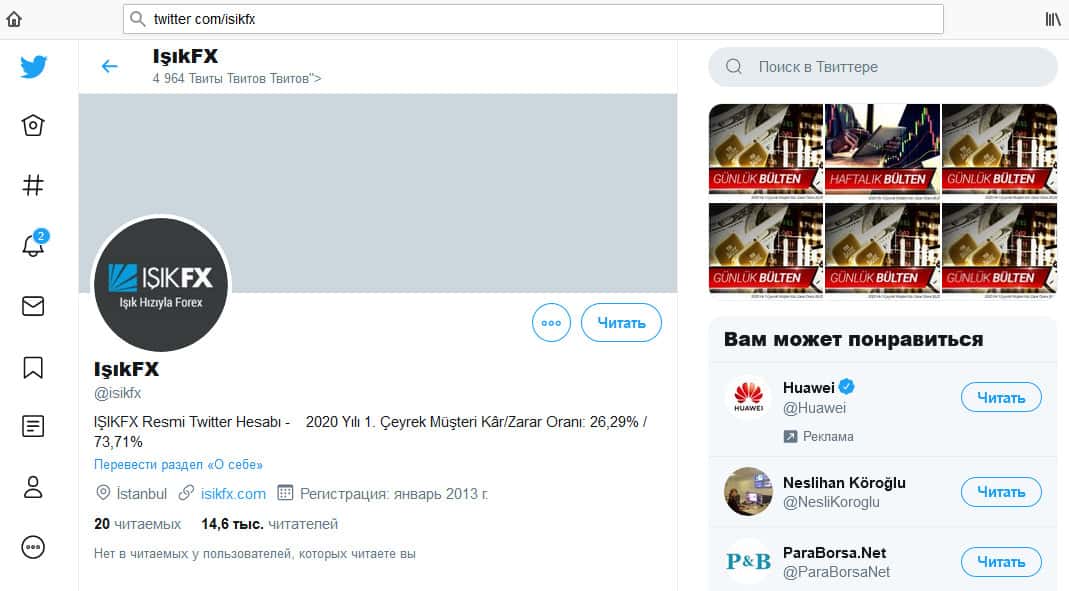Open the IşıkFX profile avatar picture
This screenshot has height=591, width=1069.
tap(161, 285)
